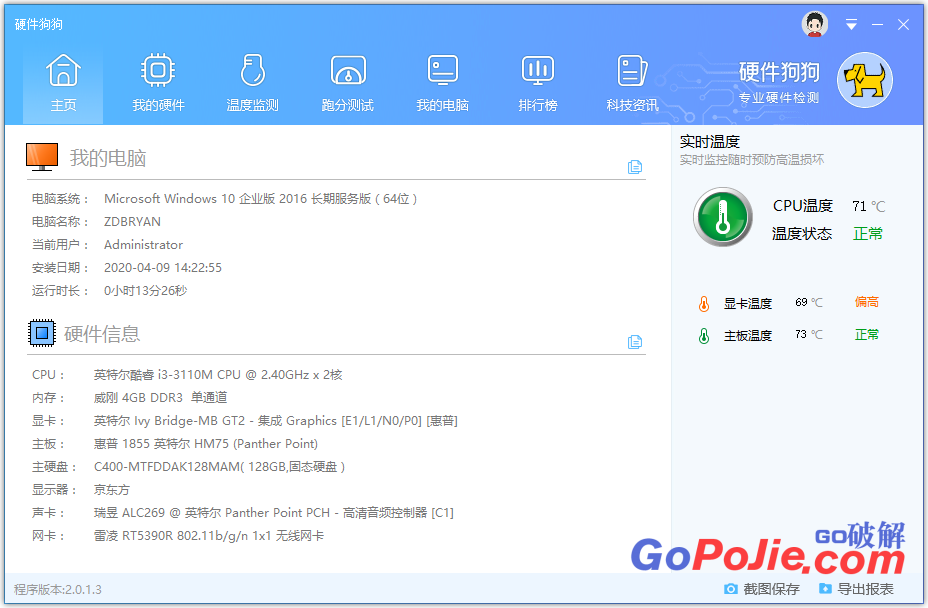Click the orange 显卡温度 thermometer icon

[704, 304]
